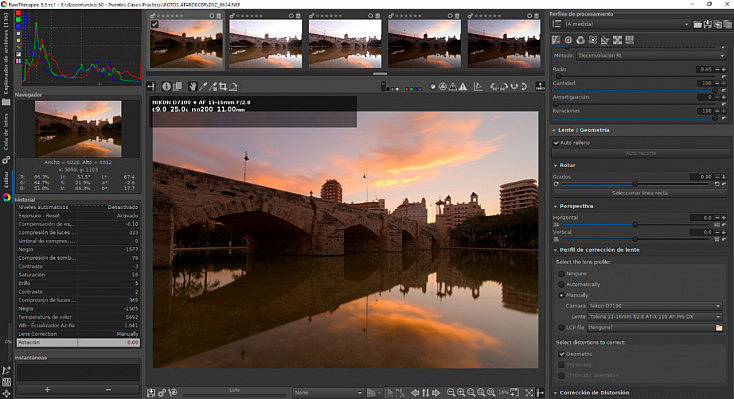Toggle the Geometric distortion checkbox

point(562,354)
